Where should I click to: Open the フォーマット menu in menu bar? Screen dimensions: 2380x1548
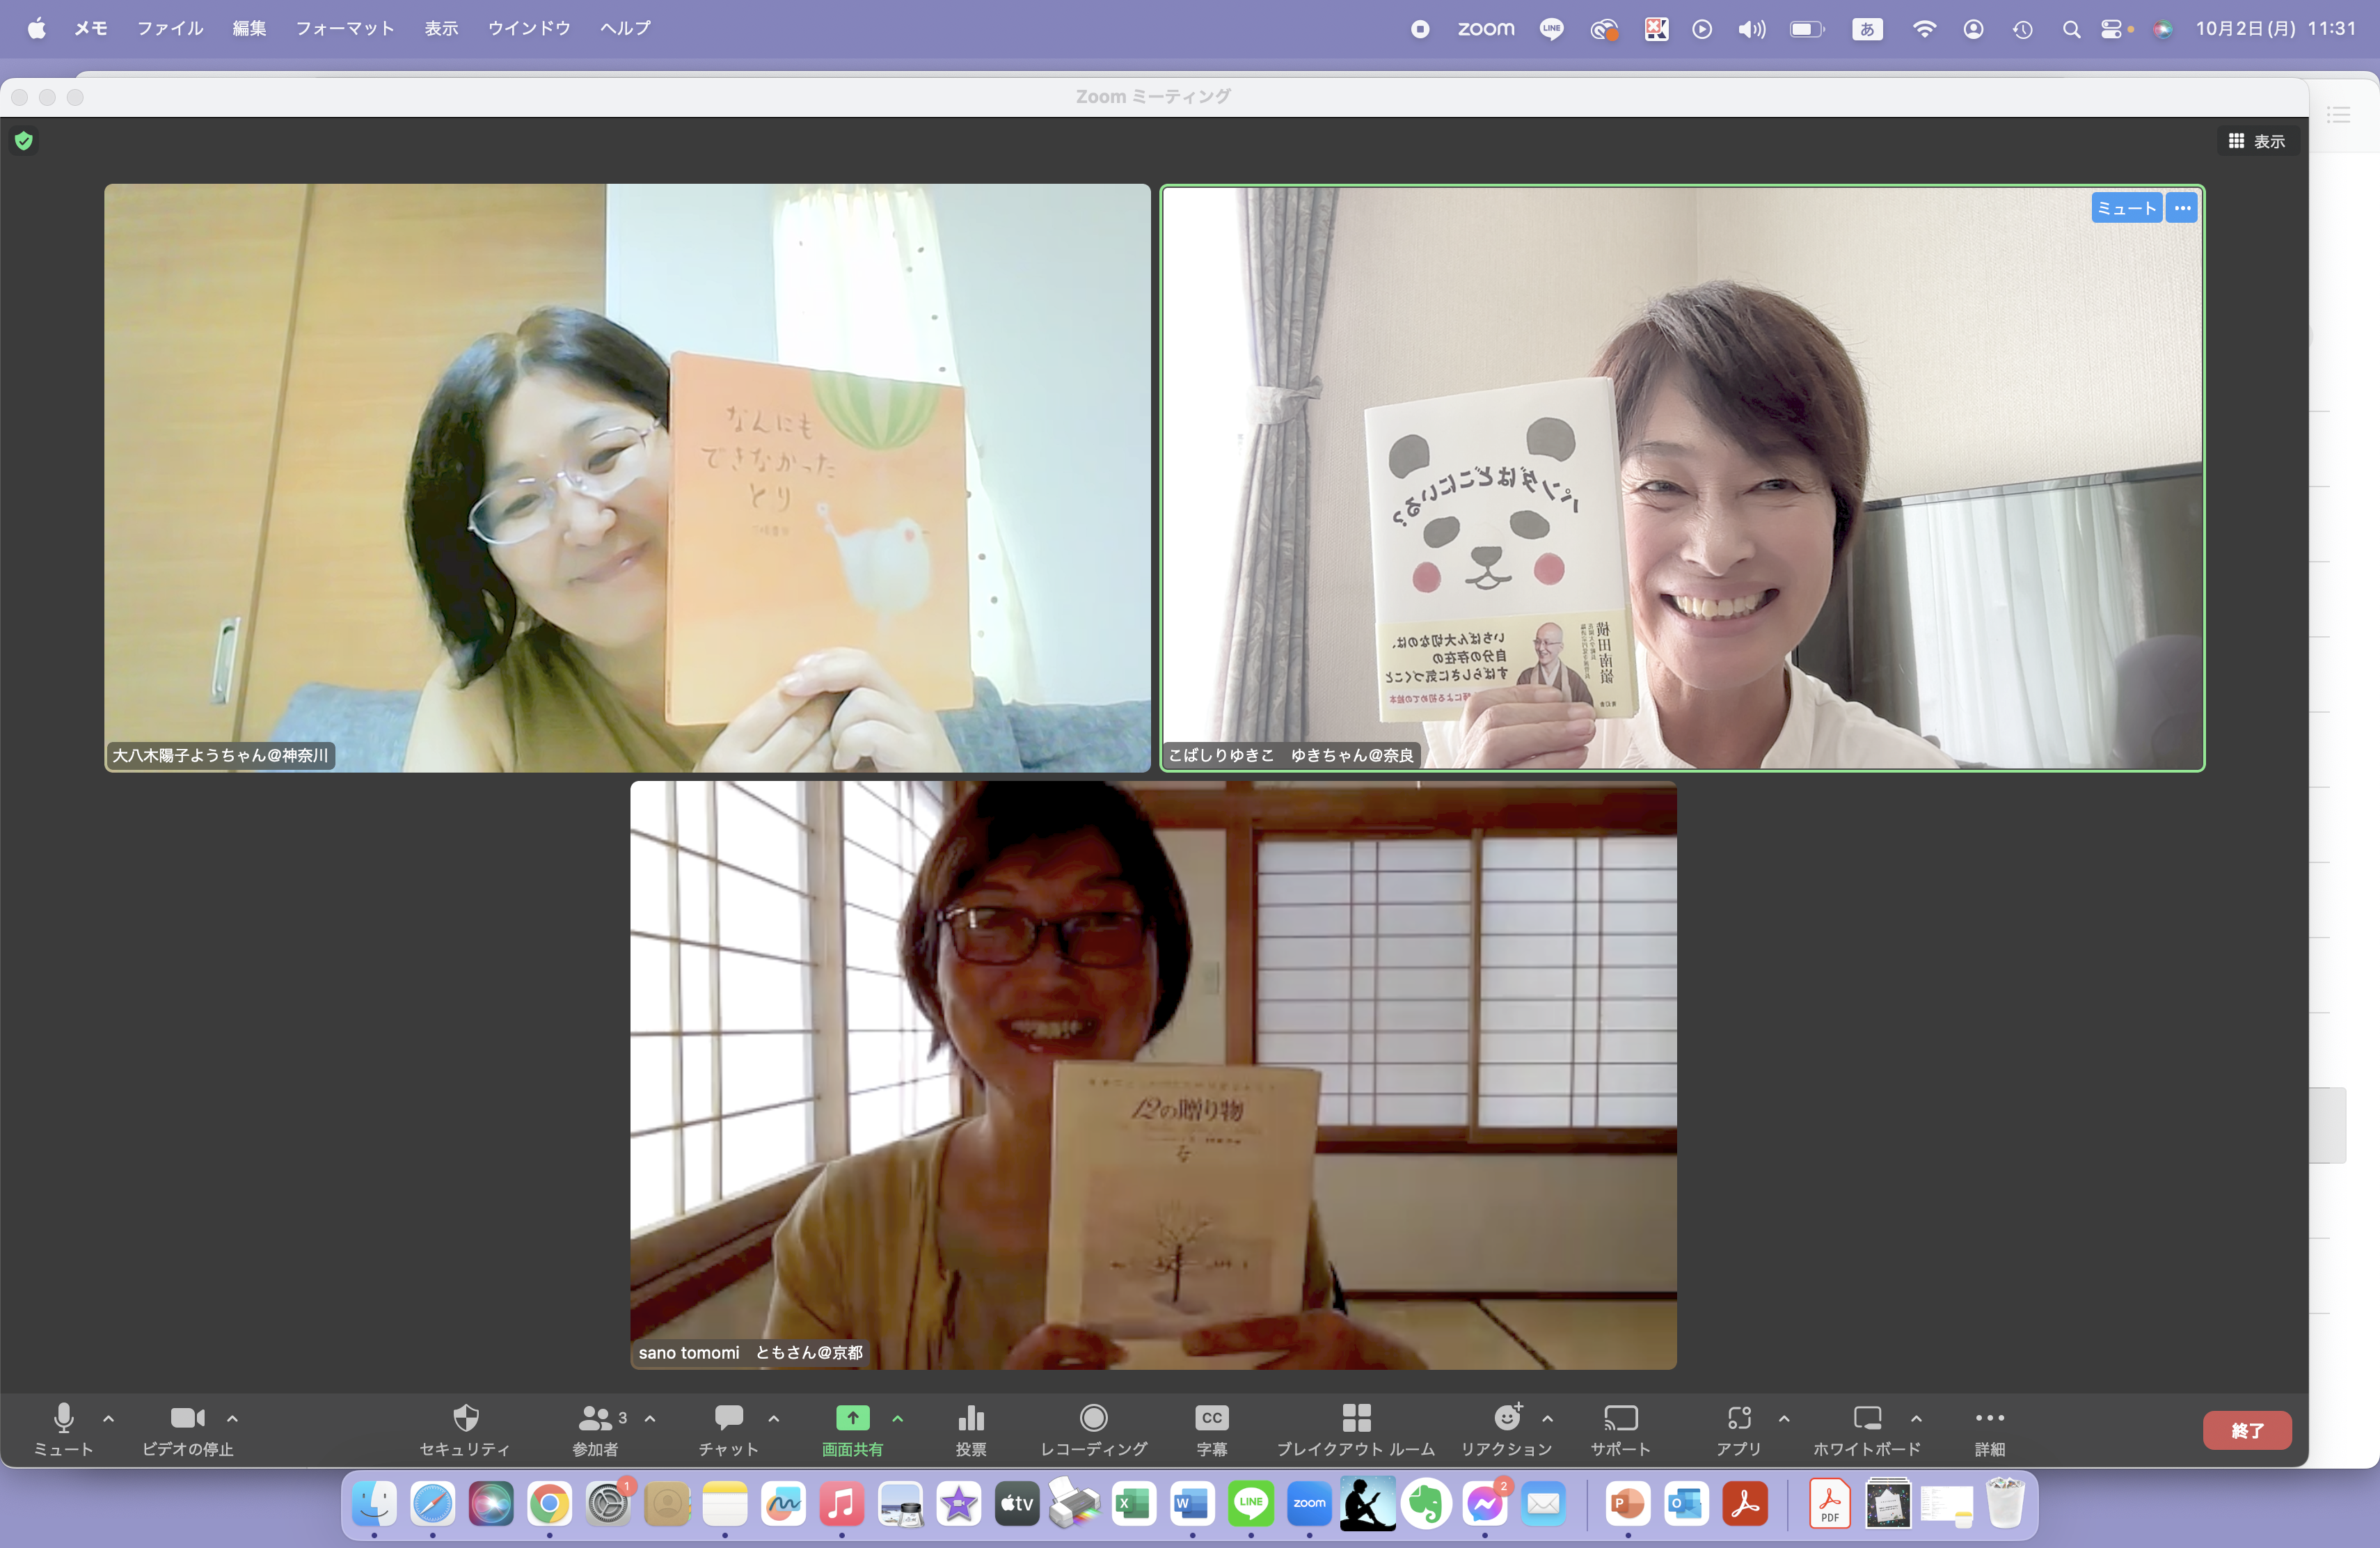tap(344, 28)
